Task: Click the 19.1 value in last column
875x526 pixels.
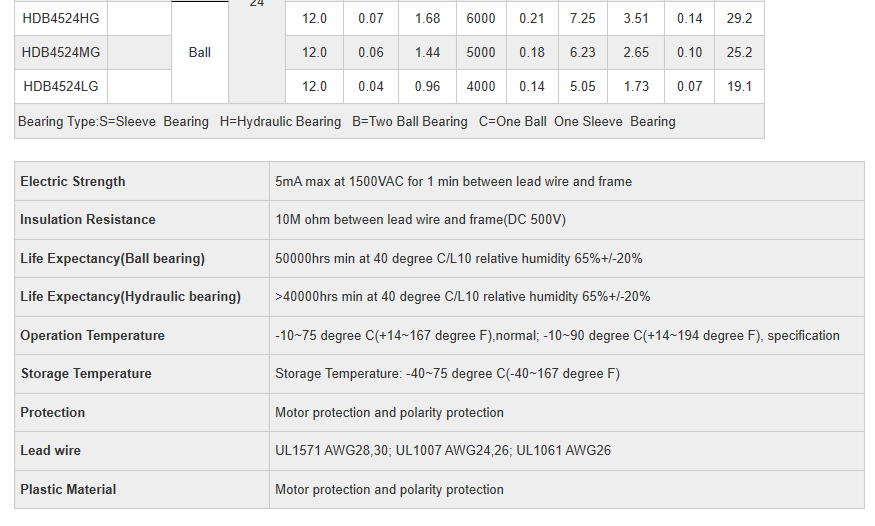Action: pos(739,86)
